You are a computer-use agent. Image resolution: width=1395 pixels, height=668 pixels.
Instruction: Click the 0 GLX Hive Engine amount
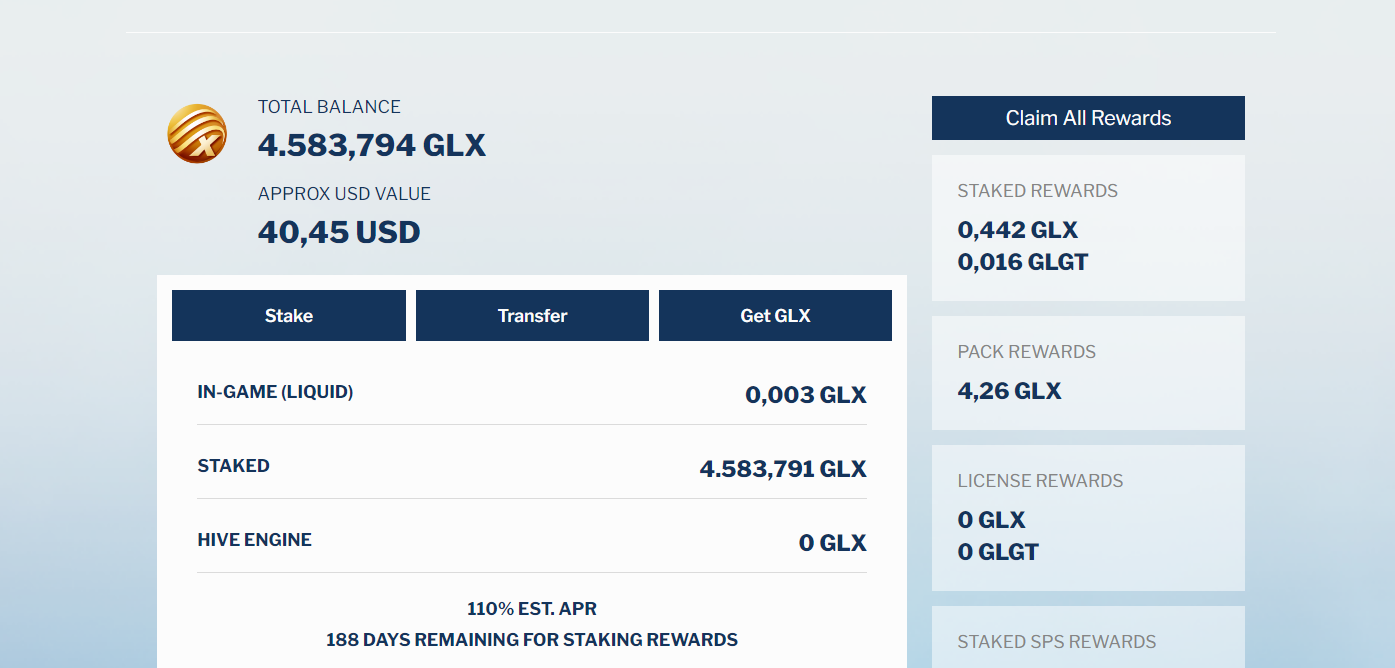[833, 543]
